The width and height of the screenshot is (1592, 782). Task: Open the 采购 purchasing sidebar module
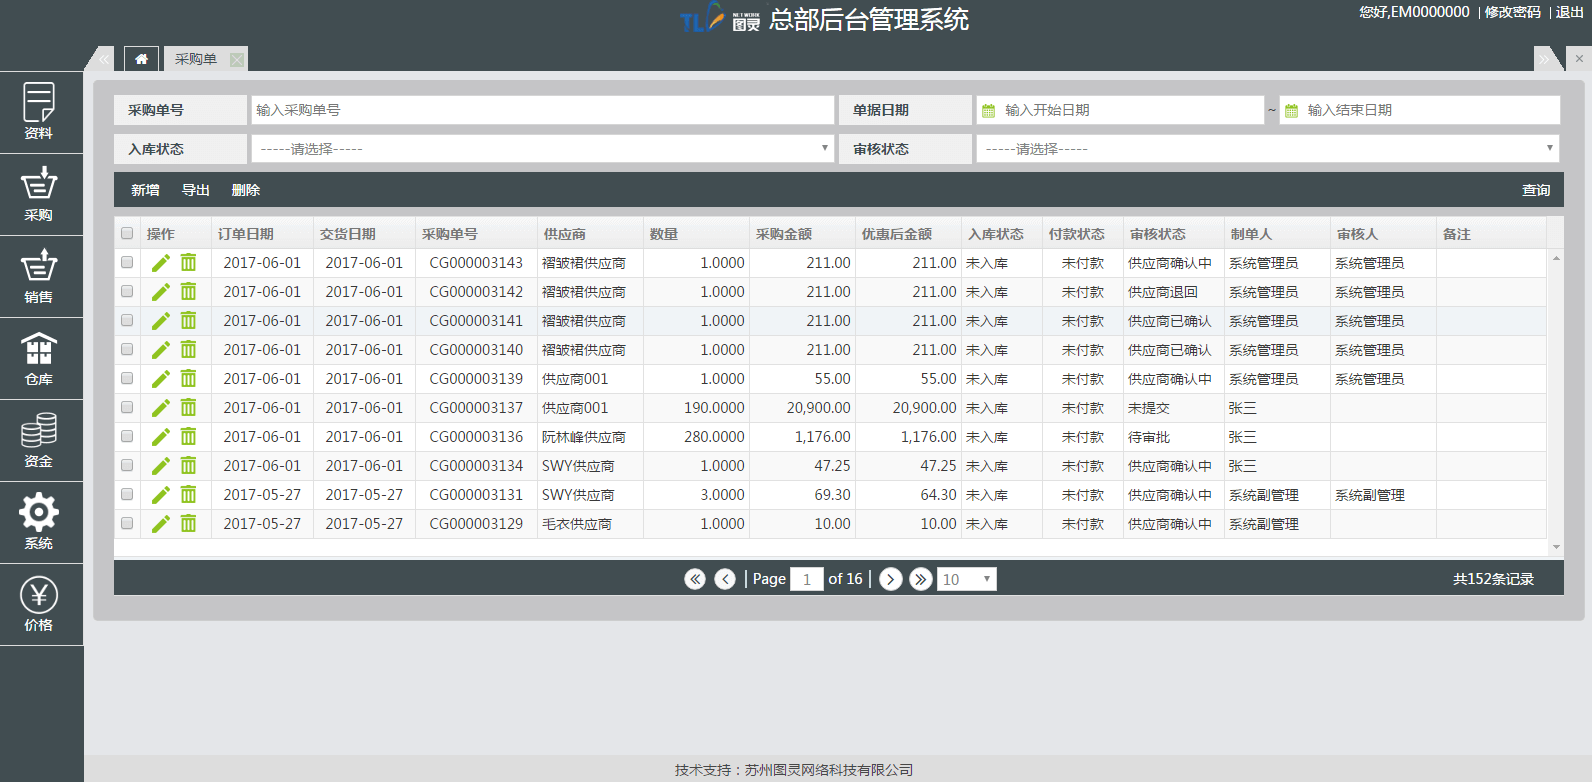(39, 194)
